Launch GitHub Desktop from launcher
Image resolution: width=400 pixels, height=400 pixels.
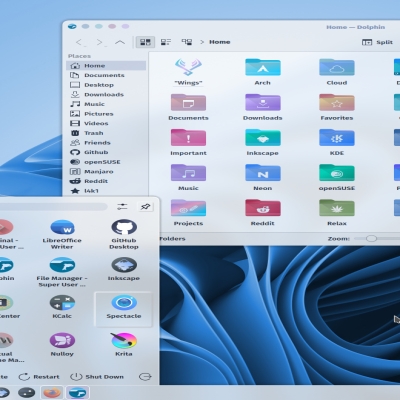(x=124, y=234)
